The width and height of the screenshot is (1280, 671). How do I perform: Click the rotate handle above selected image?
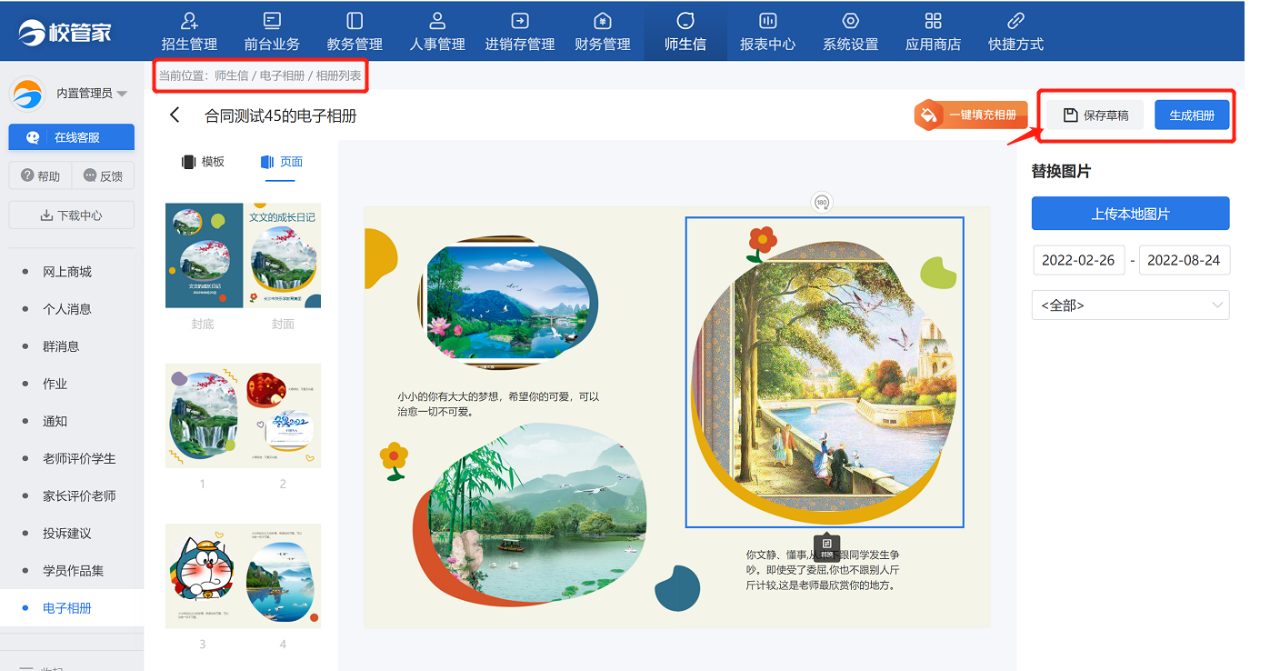pos(822,202)
